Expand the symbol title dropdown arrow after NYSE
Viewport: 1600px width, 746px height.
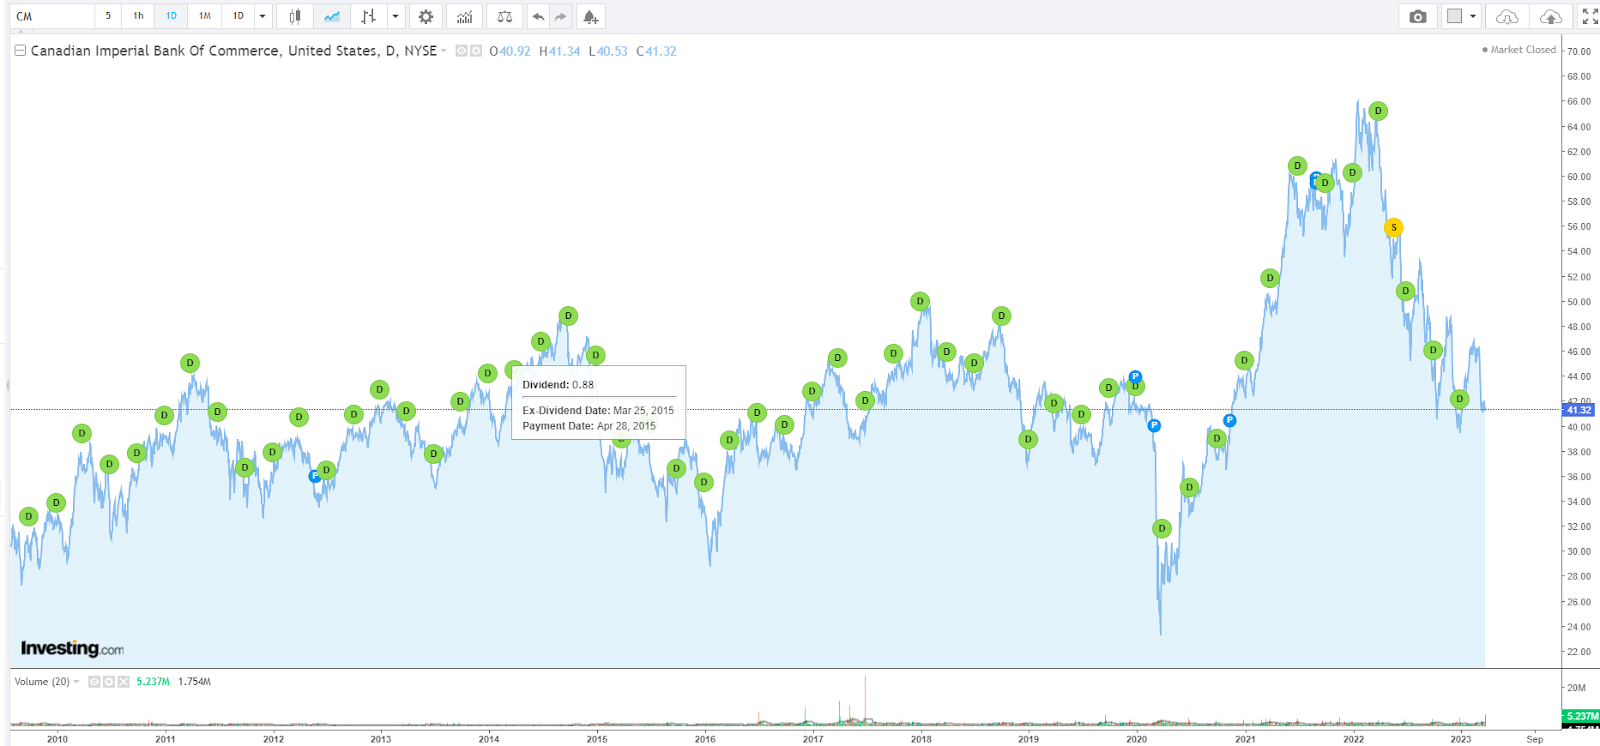pos(443,51)
